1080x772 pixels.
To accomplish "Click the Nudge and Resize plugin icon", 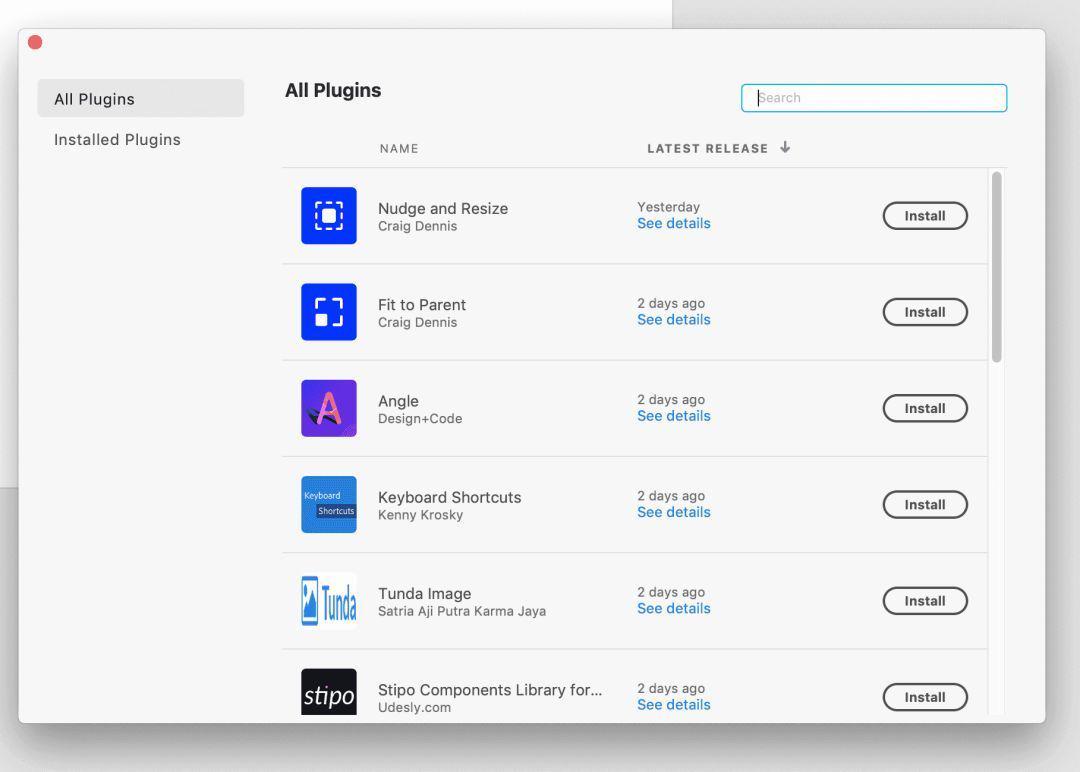I will coord(329,216).
